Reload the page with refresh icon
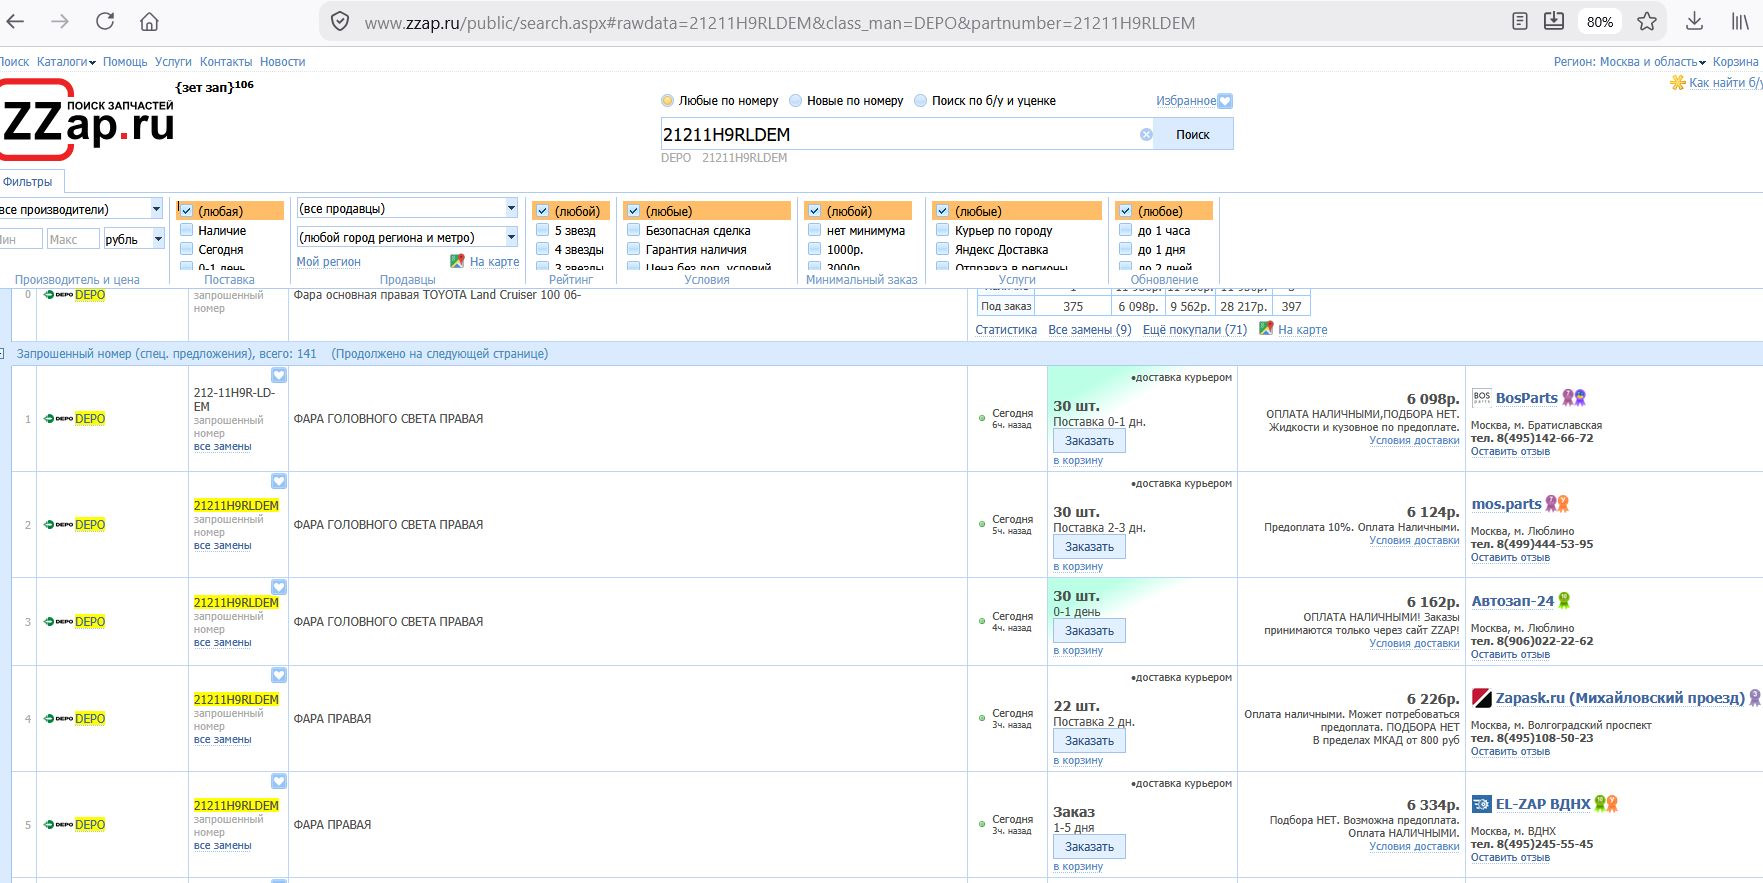 point(105,21)
